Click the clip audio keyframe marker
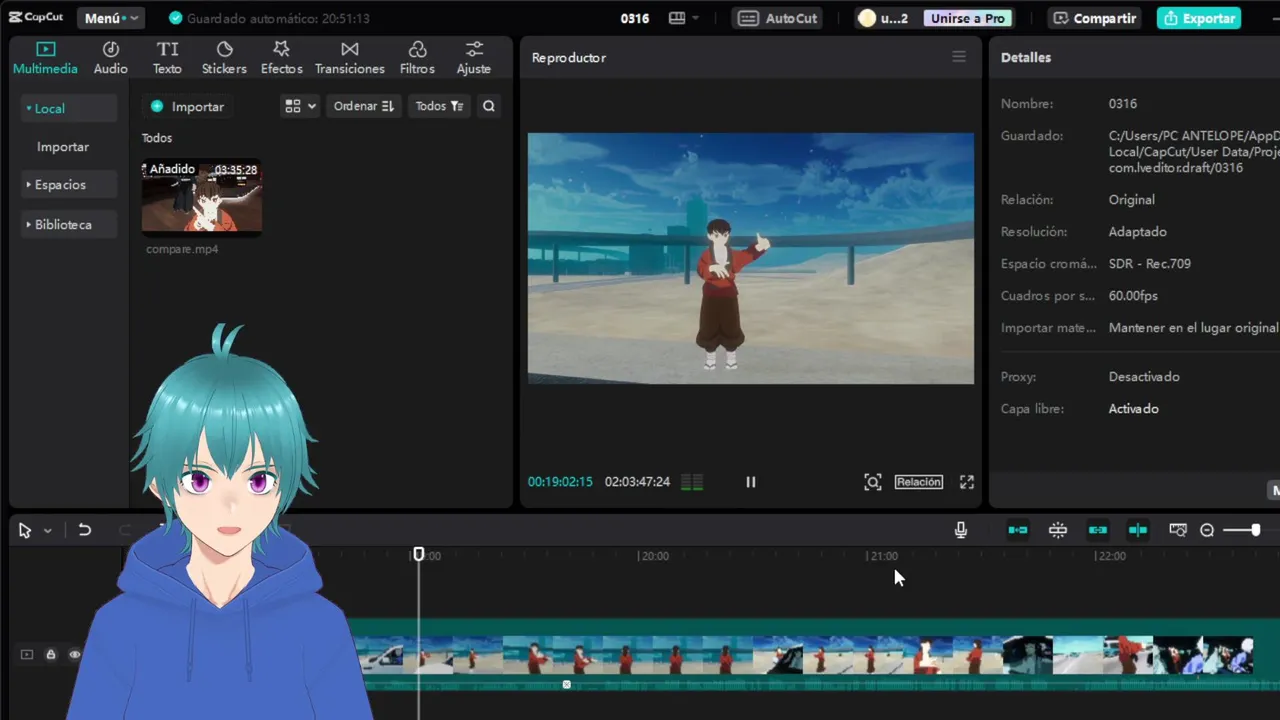Screen dimensions: 1280x720 pyautogui.click(x=567, y=685)
